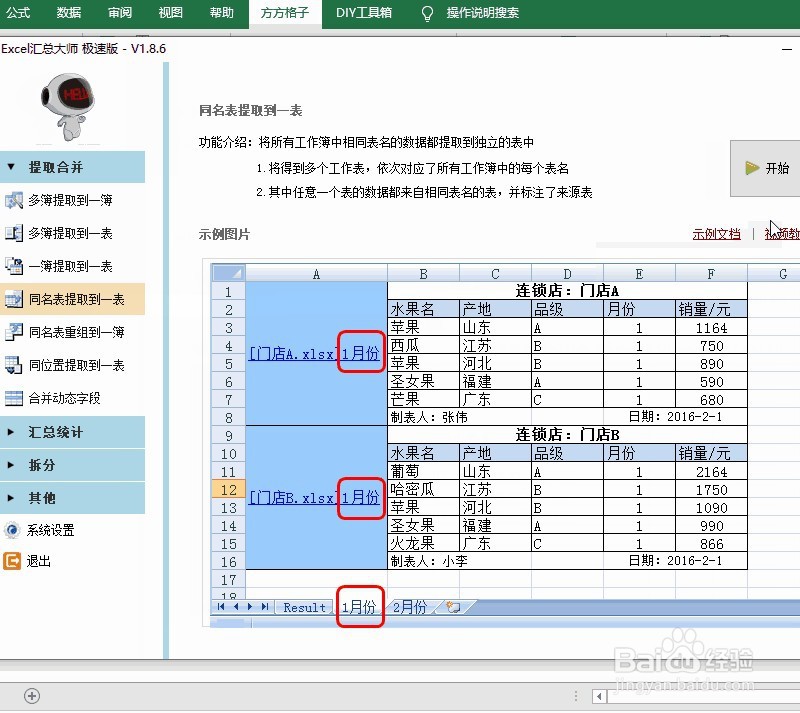Image resolution: width=800 pixels, height=713 pixels.
Task: Open the 数据 ribbon tab
Action: (69, 13)
